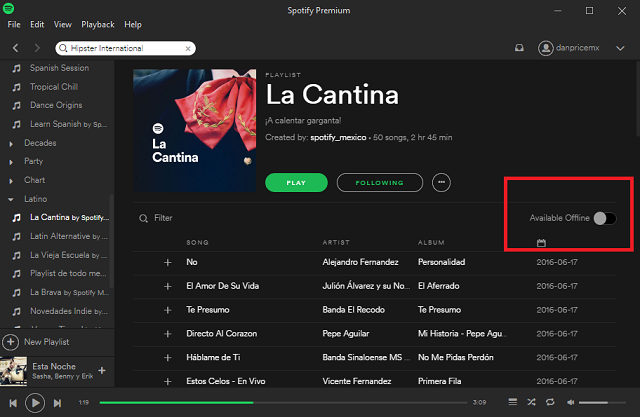Add Háblame de Ti with plus icon
Image resolution: width=640 pixels, height=417 pixels.
click(168, 358)
